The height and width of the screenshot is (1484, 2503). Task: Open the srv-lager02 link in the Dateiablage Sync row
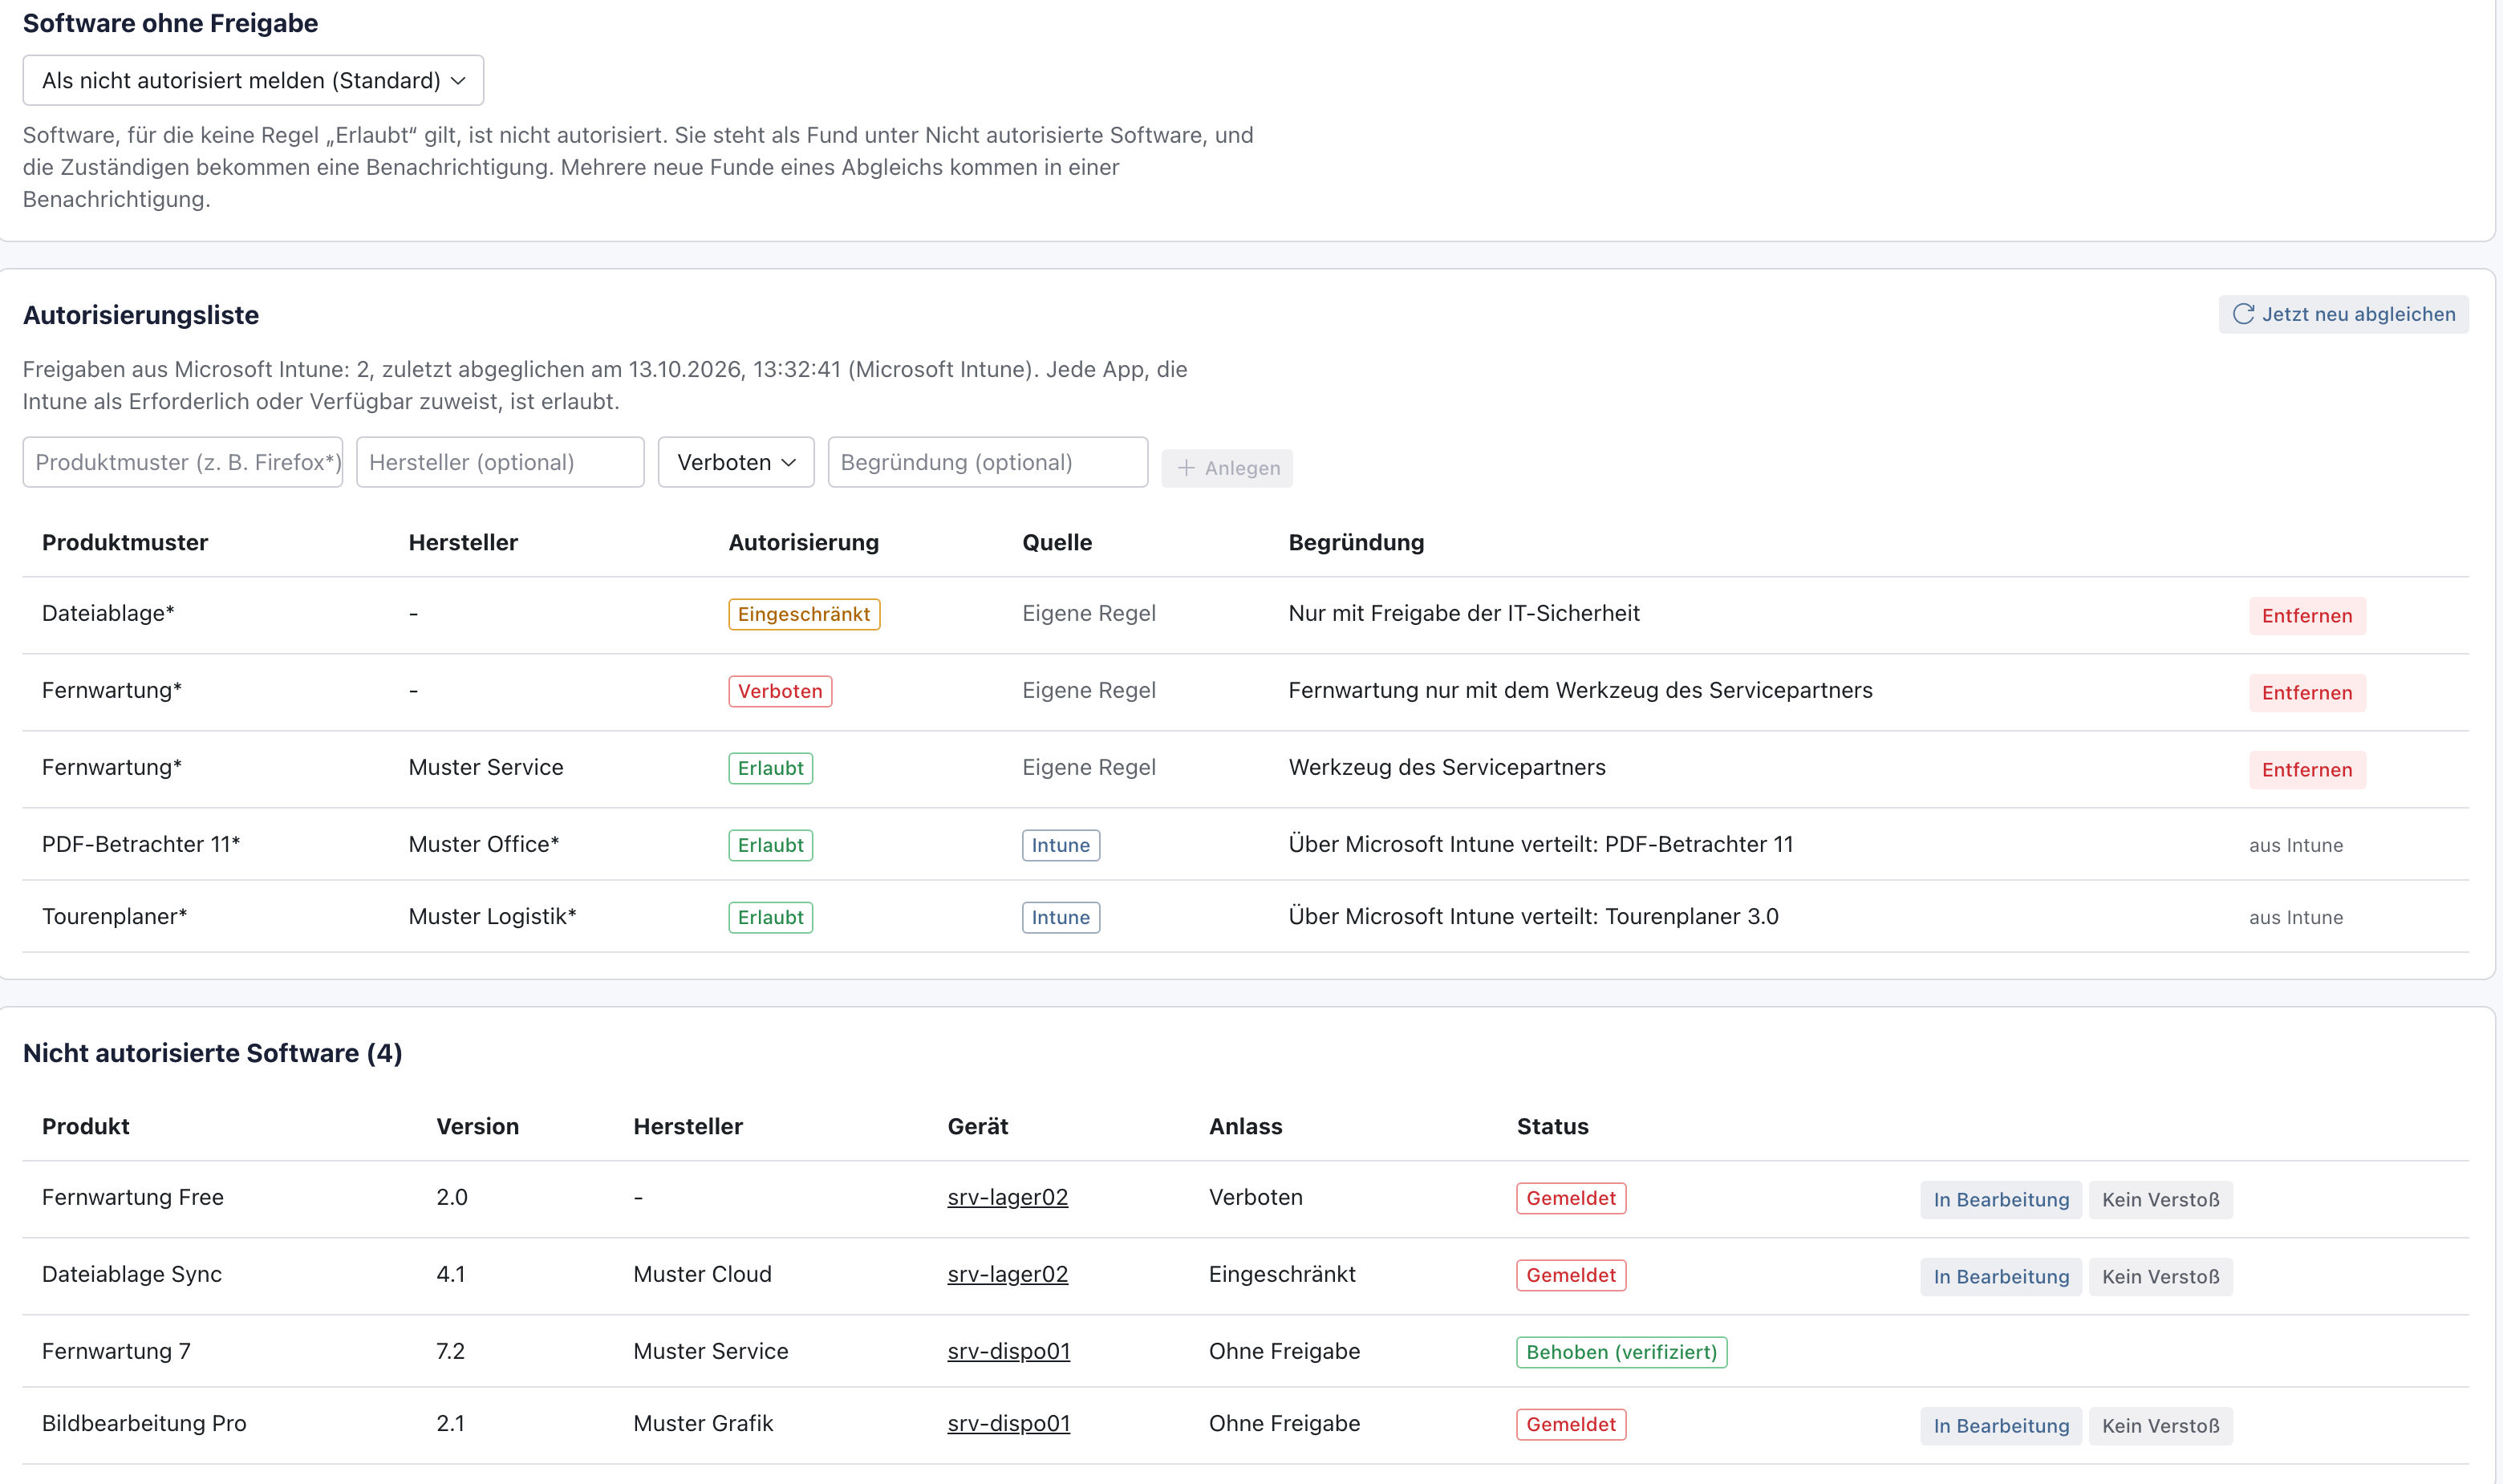coord(1007,1274)
